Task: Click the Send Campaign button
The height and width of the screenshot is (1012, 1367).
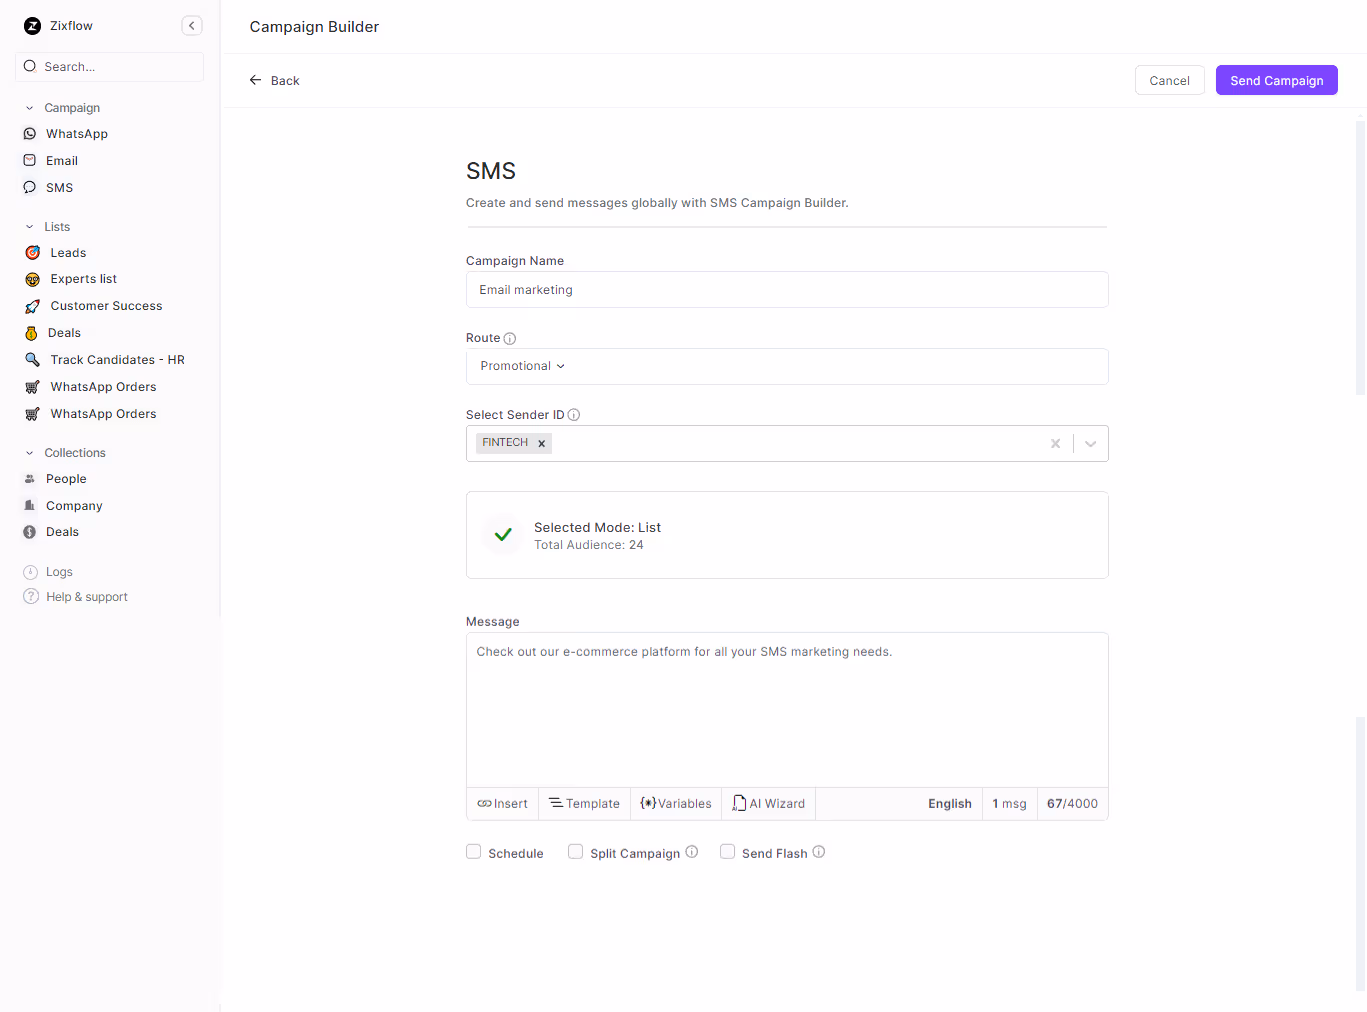Action: tap(1277, 80)
